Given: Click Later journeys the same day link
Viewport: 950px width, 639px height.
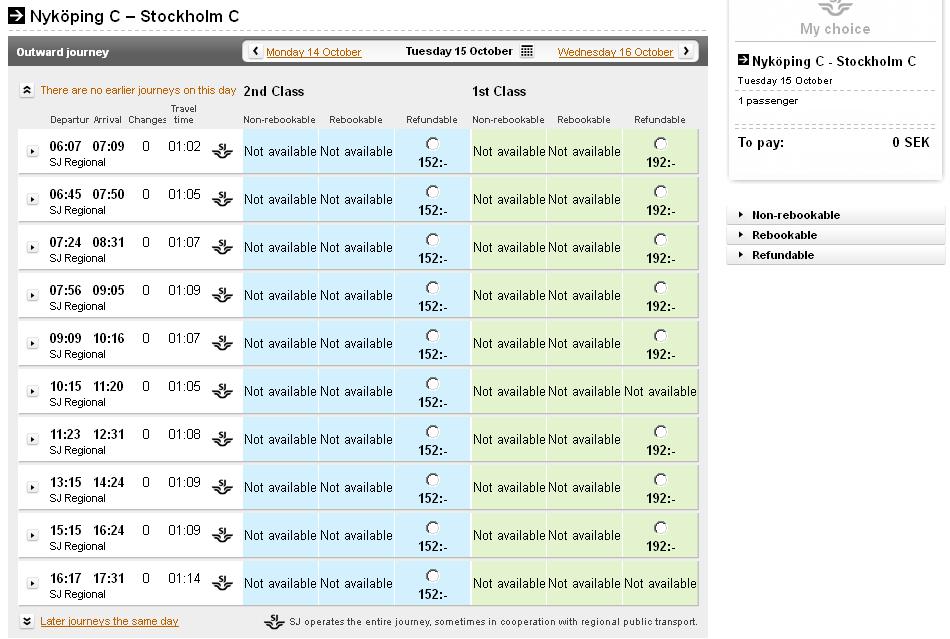Looking at the screenshot, I should click(109, 621).
